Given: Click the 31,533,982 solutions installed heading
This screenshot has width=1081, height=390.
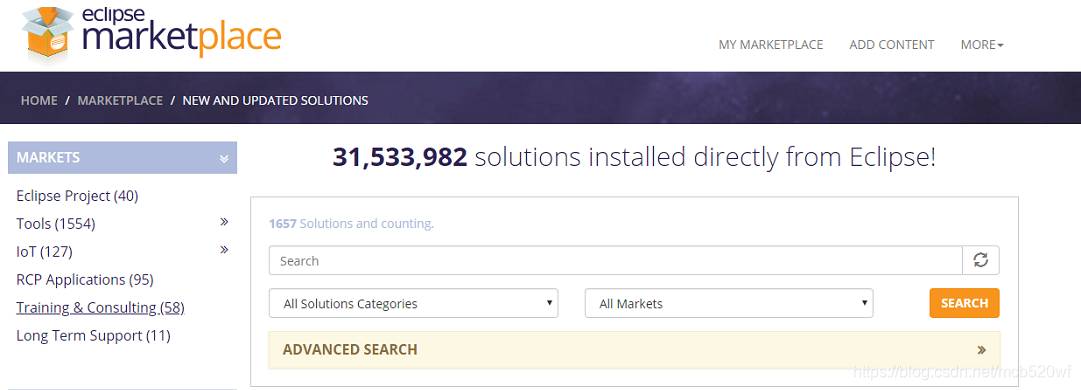Looking at the screenshot, I should (x=634, y=157).
